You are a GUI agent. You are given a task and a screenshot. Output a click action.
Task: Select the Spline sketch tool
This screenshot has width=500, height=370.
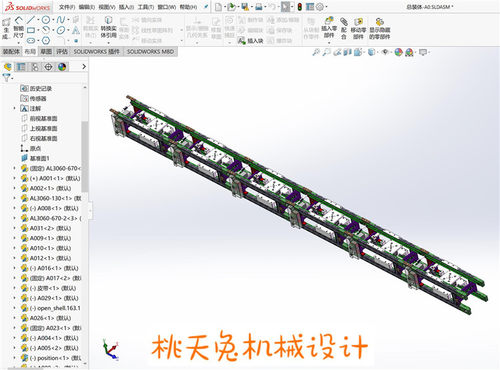pos(61,20)
